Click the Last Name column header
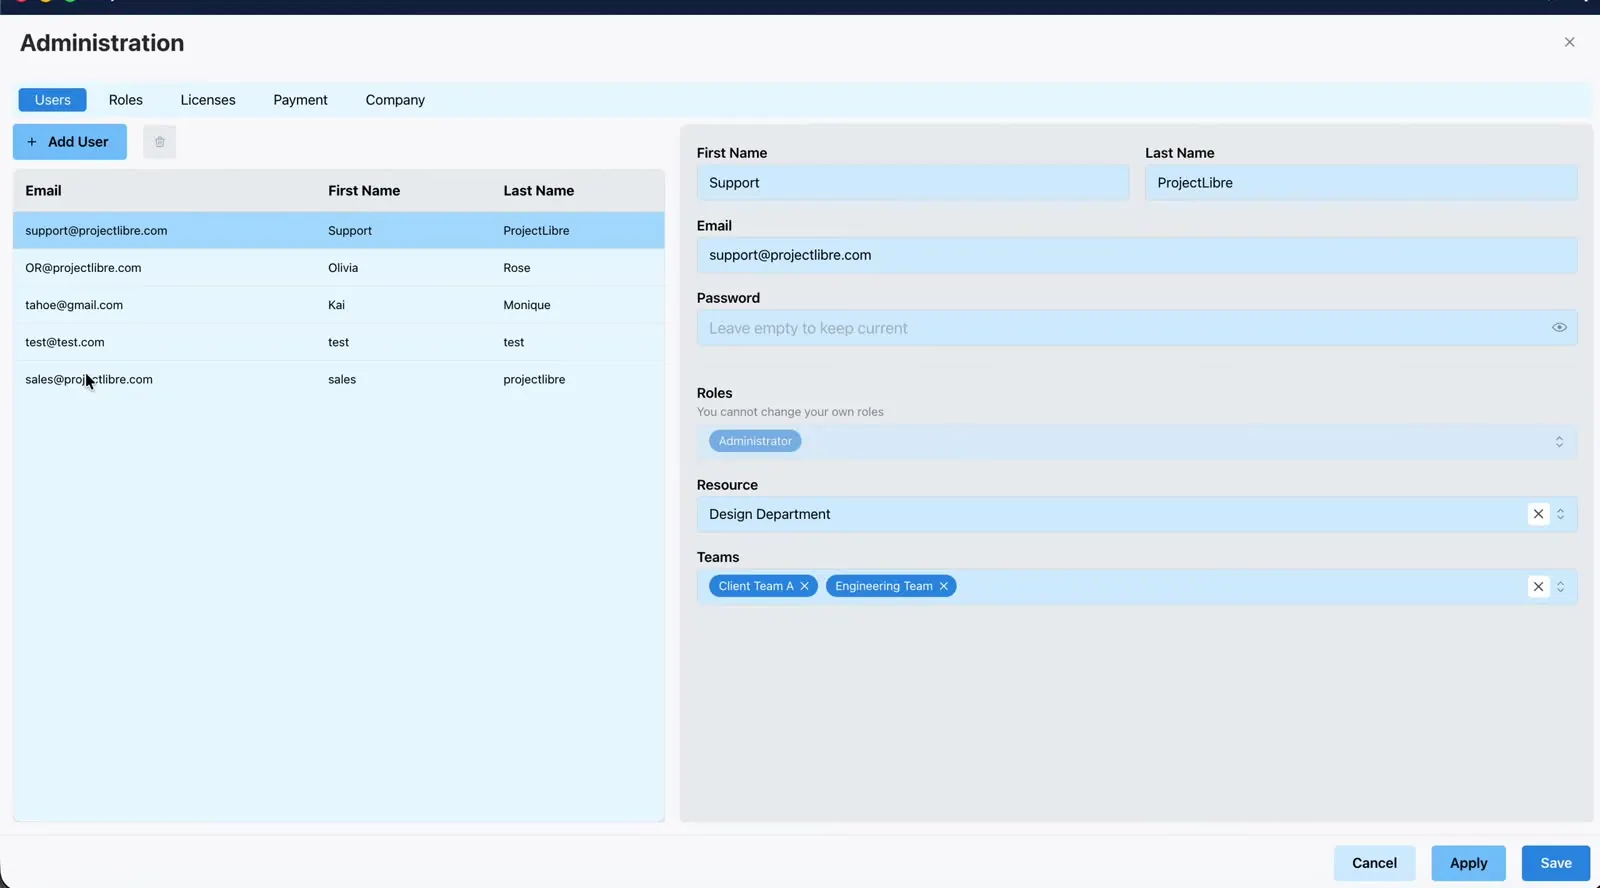Screen dimensions: 1600x888 point(538,191)
